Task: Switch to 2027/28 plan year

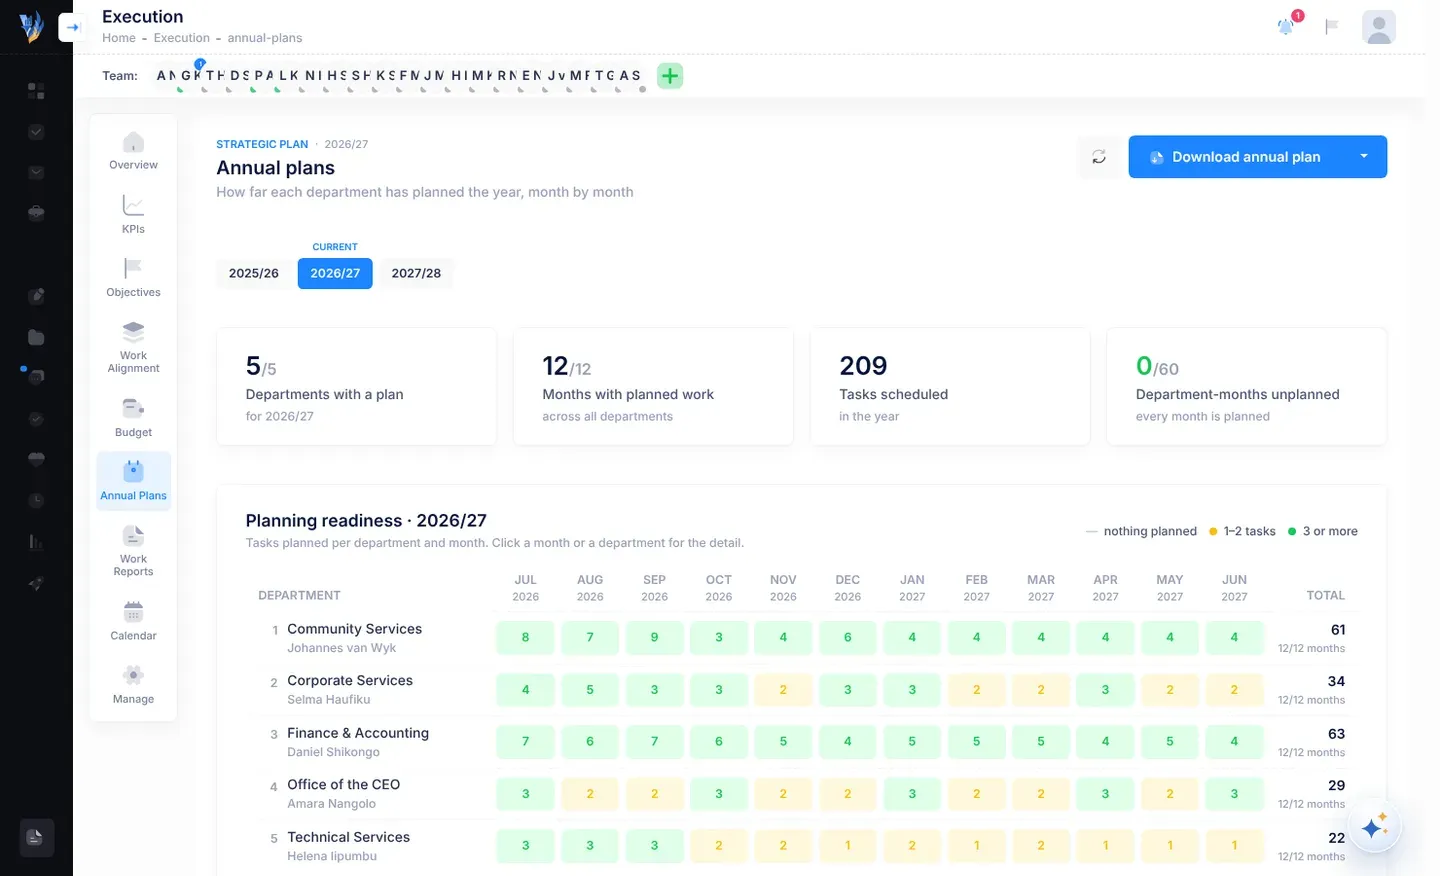Action: click(x=416, y=273)
